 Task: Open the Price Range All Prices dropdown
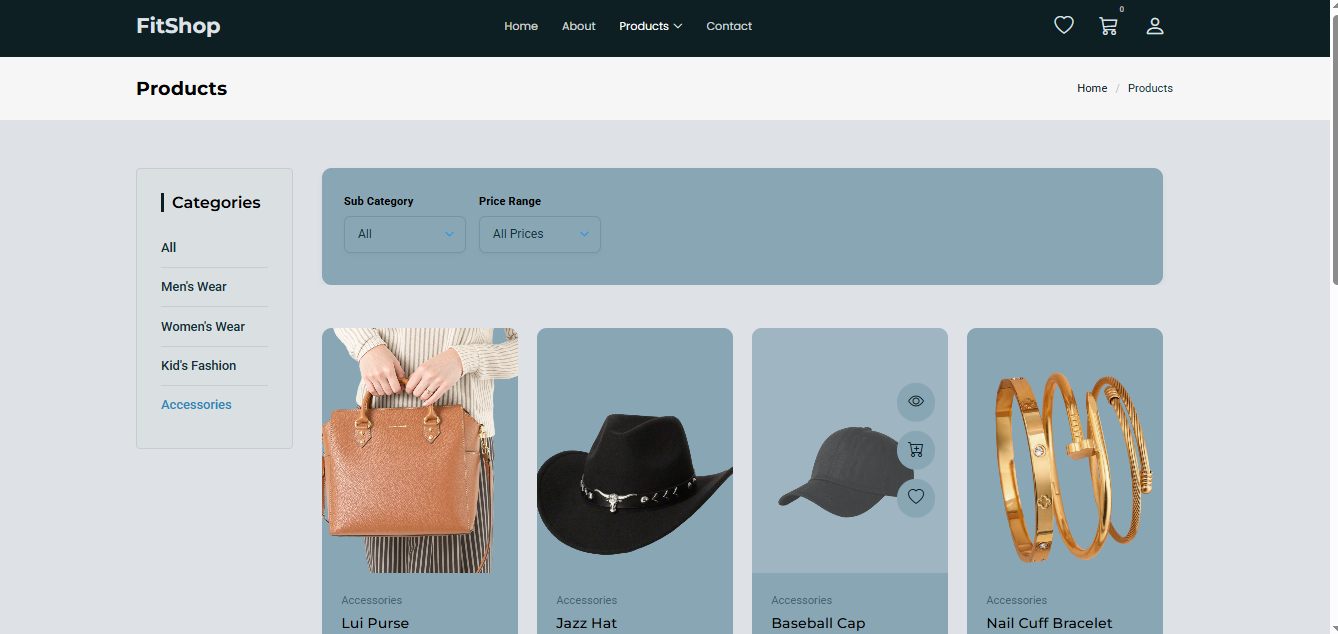539,234
